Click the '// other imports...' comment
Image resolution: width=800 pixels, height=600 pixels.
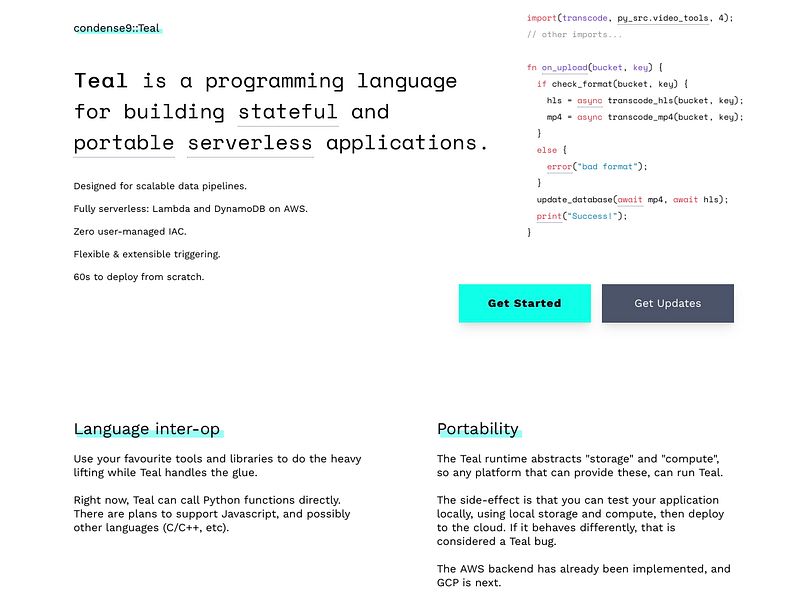(574, 34)
